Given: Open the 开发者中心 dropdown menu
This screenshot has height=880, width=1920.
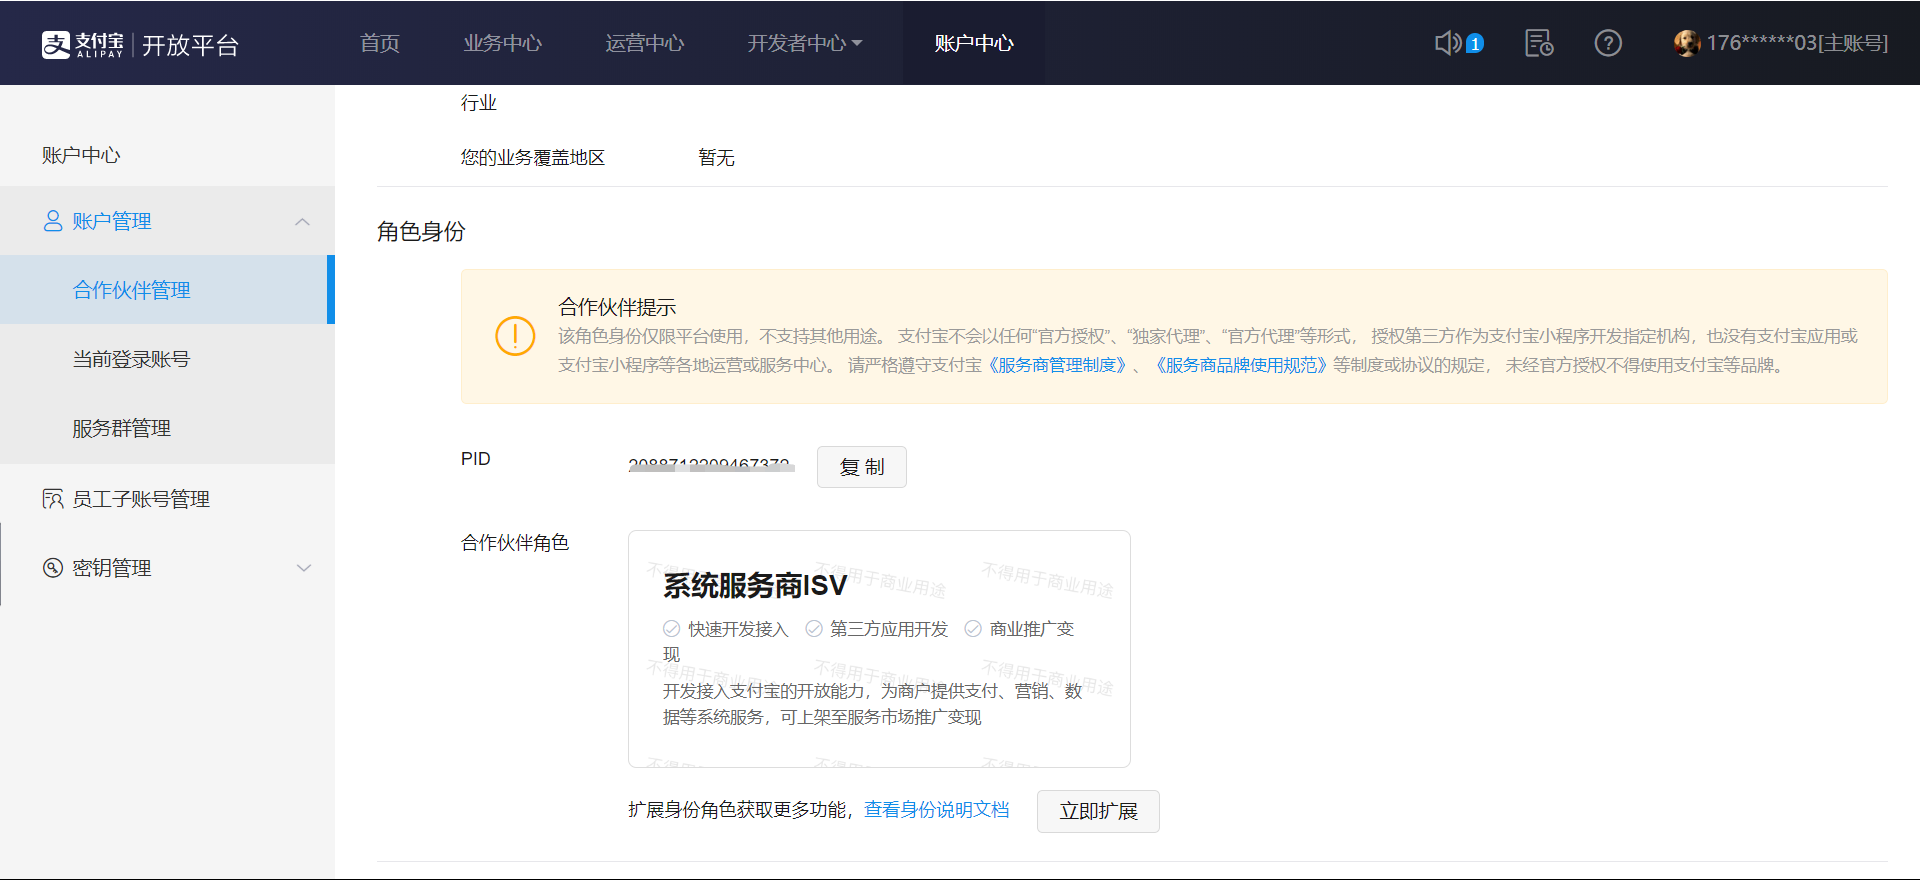Looking at the screenshot, I should tap(804, 43).
